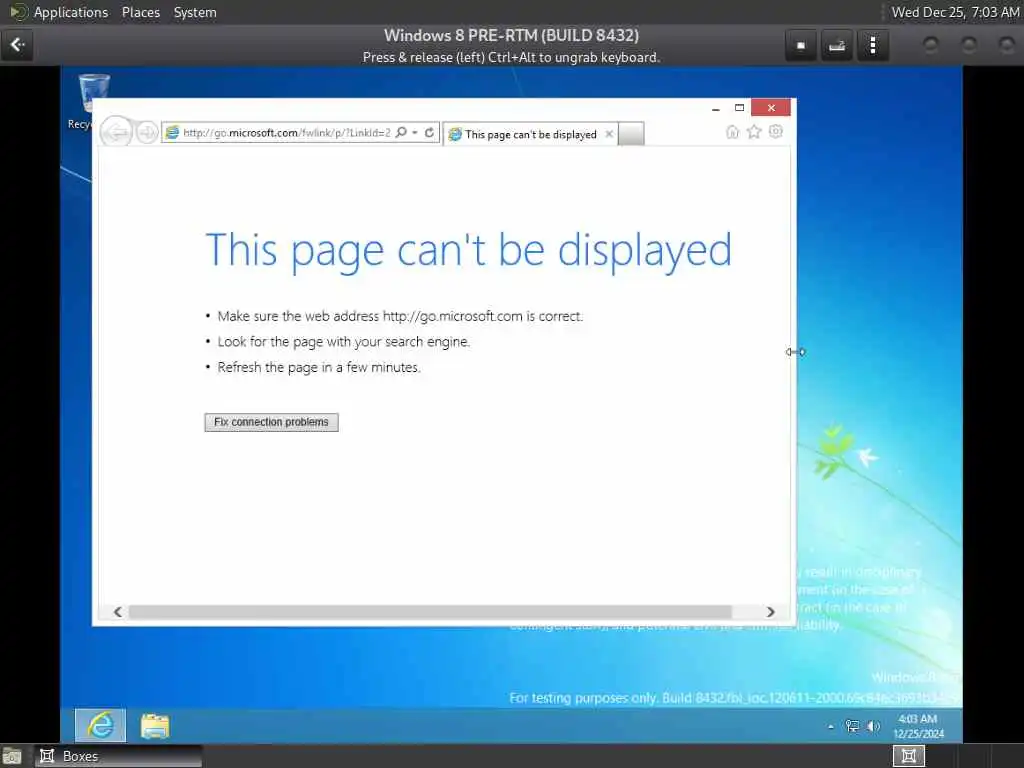The image size is (1024, 768).
Task: Click 'Fix connection problems' button
Action: [x=271, y=422]
